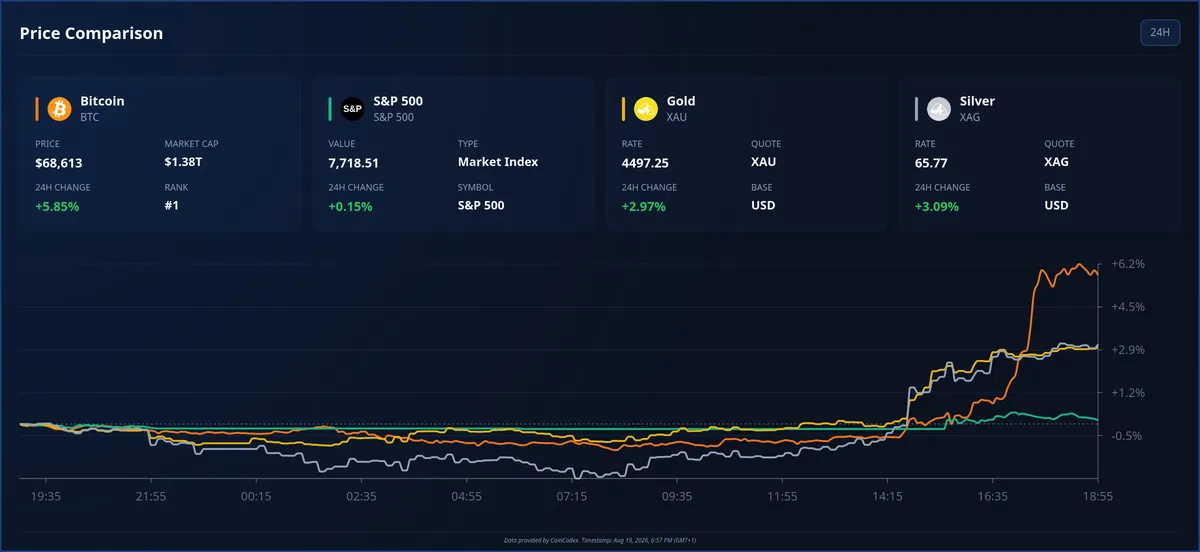
Task: Click the XAU quote value
Action: [x=765, y=162]
